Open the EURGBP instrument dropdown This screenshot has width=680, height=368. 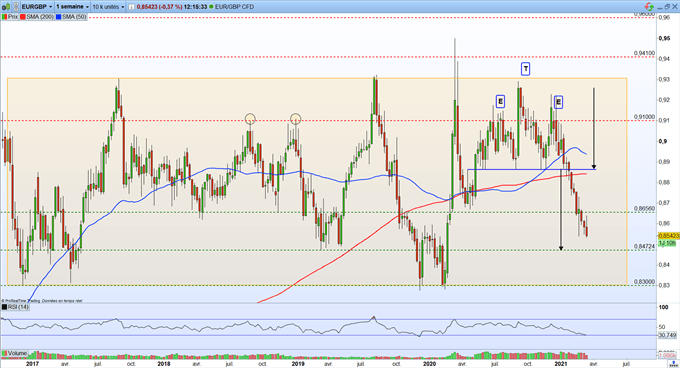[37, 7]
